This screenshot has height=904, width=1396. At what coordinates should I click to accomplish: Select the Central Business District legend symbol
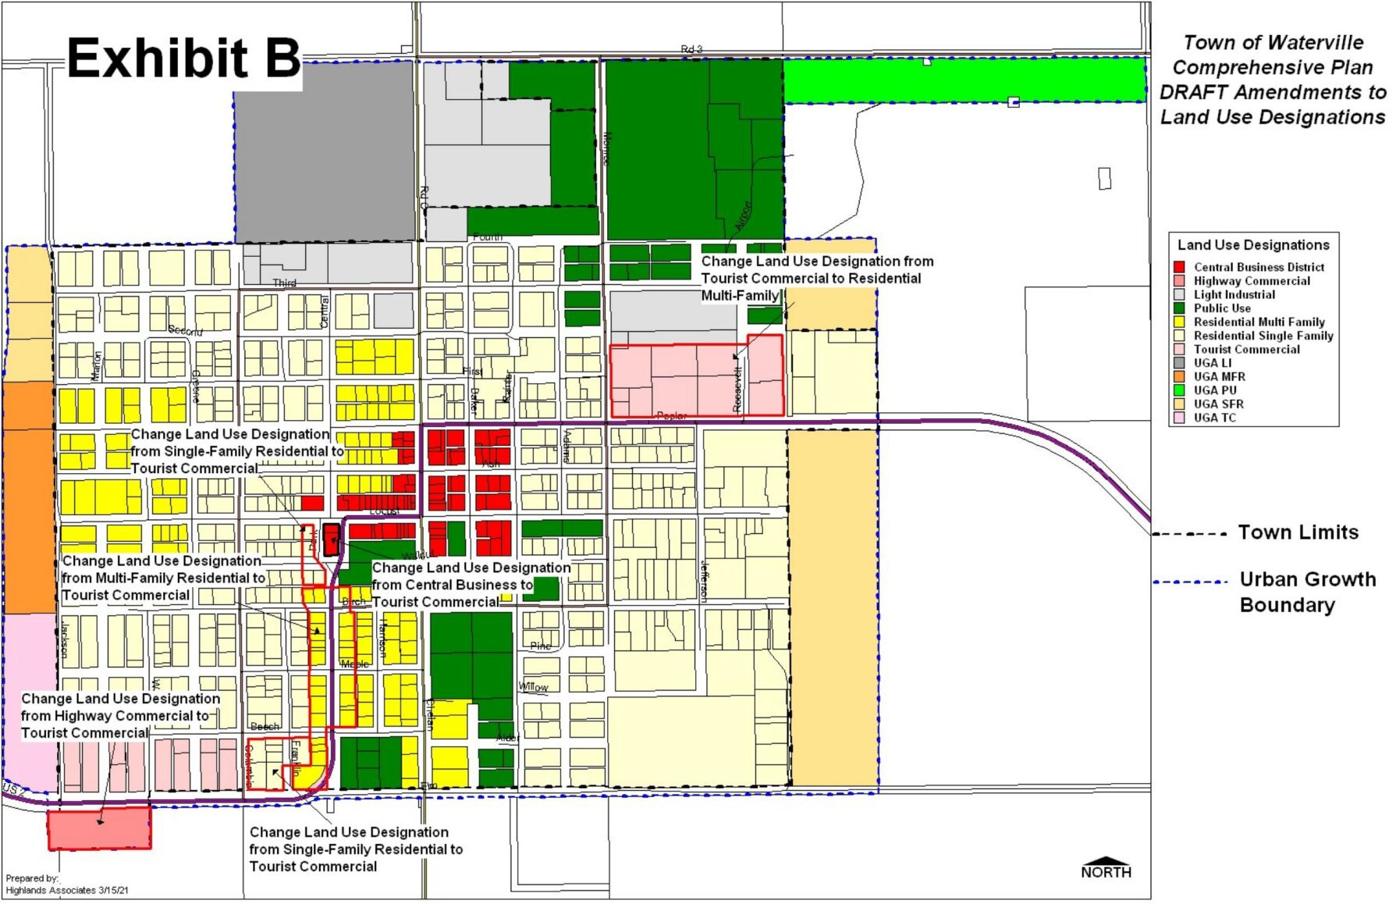coord(1178,267)
